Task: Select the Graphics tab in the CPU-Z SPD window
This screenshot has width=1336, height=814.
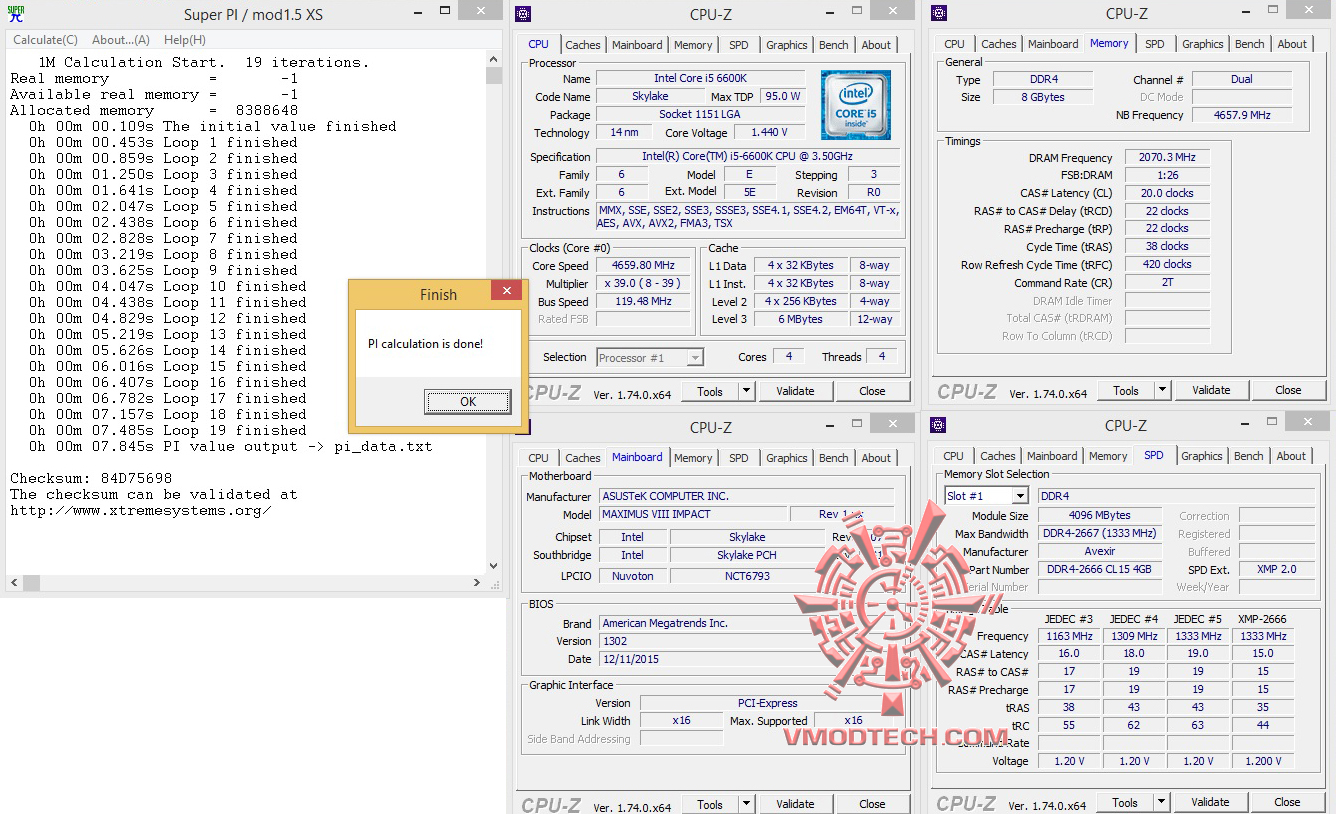Action: (1202, 456)
